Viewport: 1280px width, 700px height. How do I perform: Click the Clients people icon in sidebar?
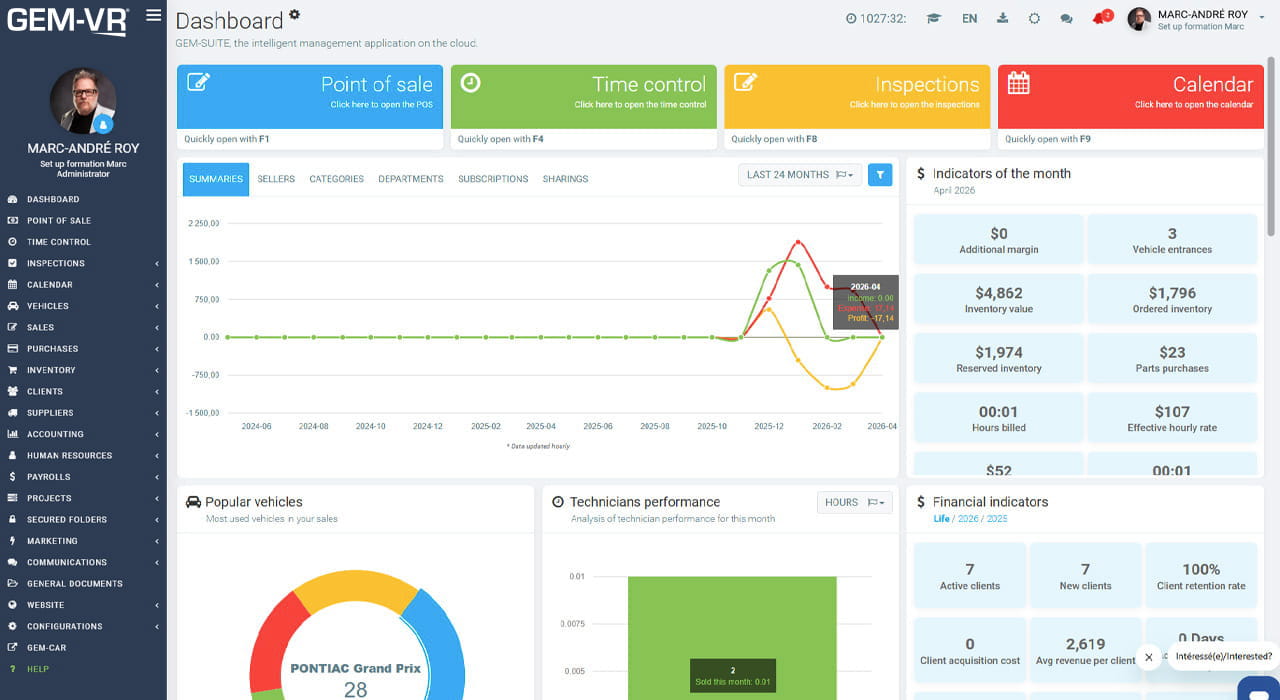(x=12, y=391)
